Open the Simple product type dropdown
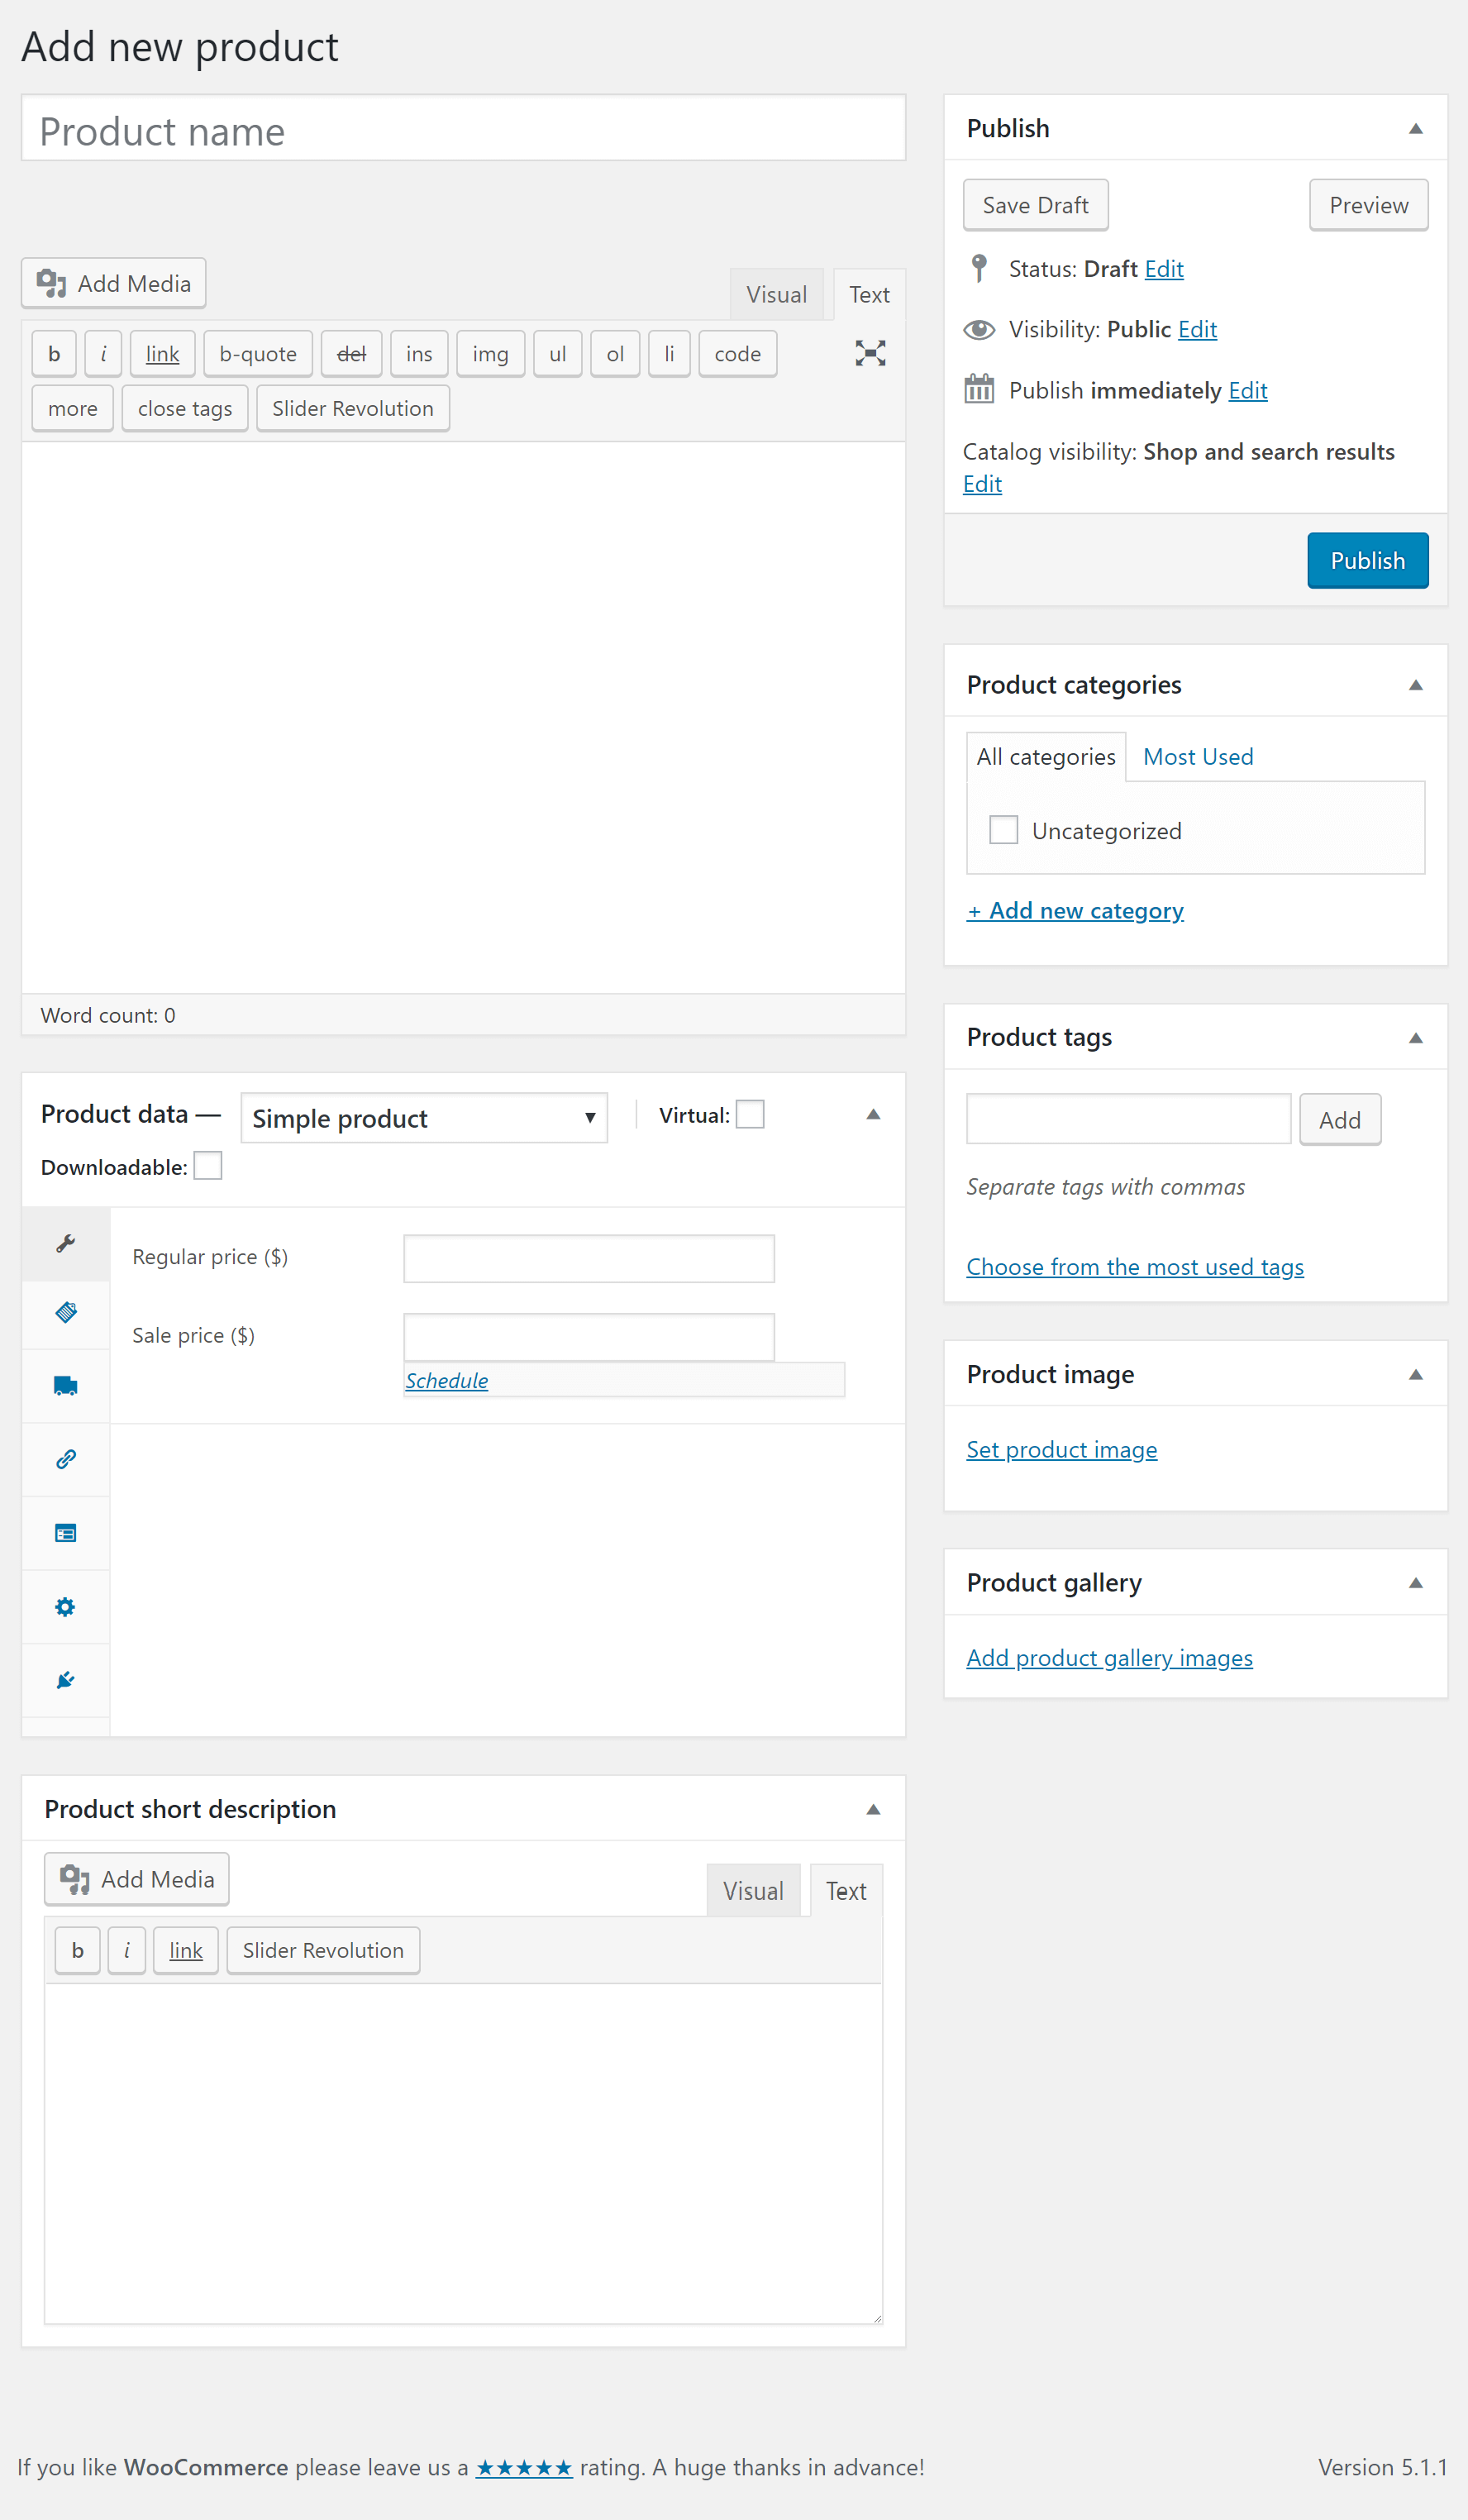Image resolution: width=1468 pixels, height=2520 pixels. click(423, 1118)
